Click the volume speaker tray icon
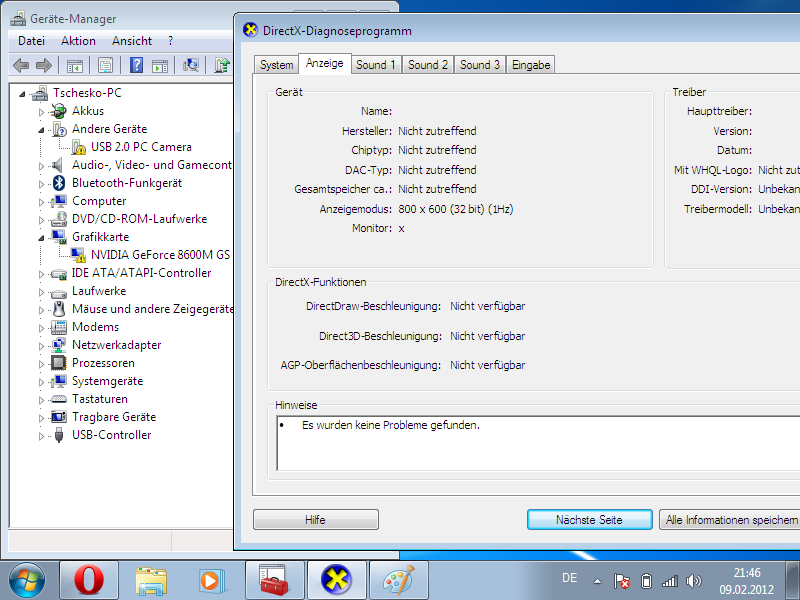 [693, 581]
